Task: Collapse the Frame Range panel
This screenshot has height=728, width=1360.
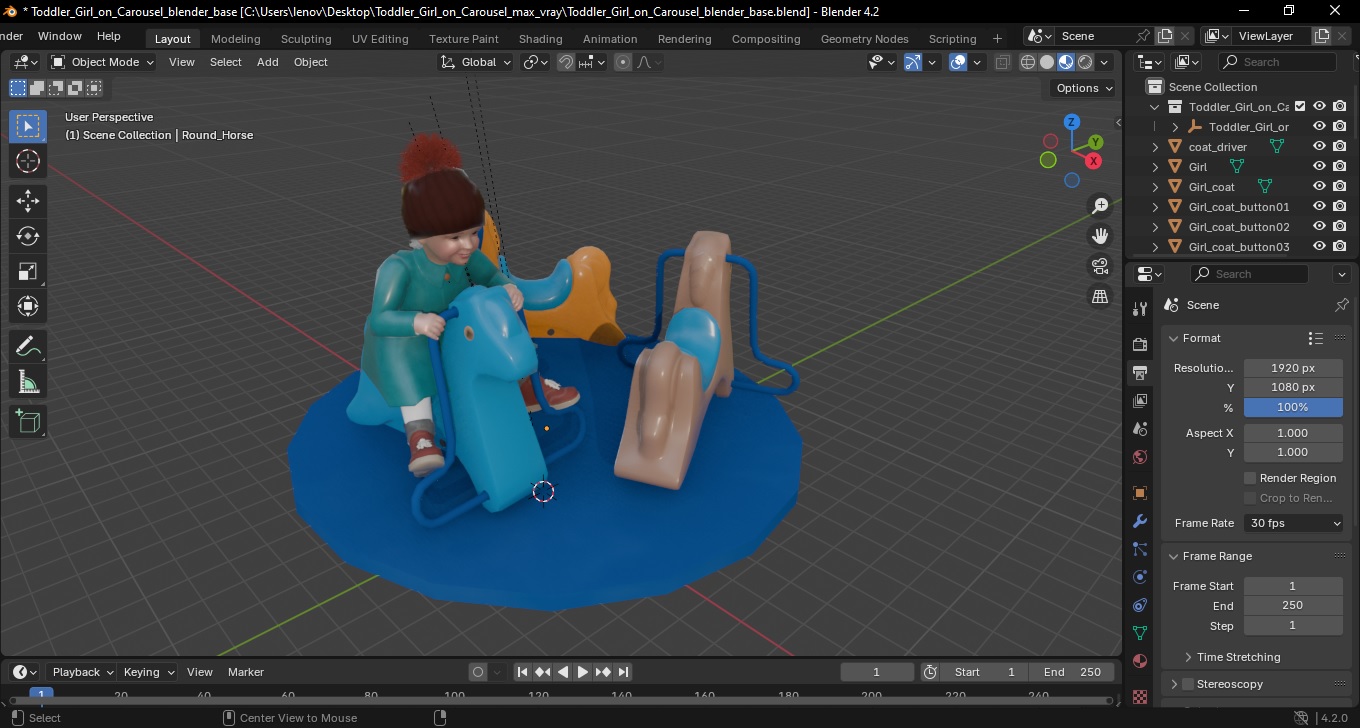Action: tap(1175, 556)
